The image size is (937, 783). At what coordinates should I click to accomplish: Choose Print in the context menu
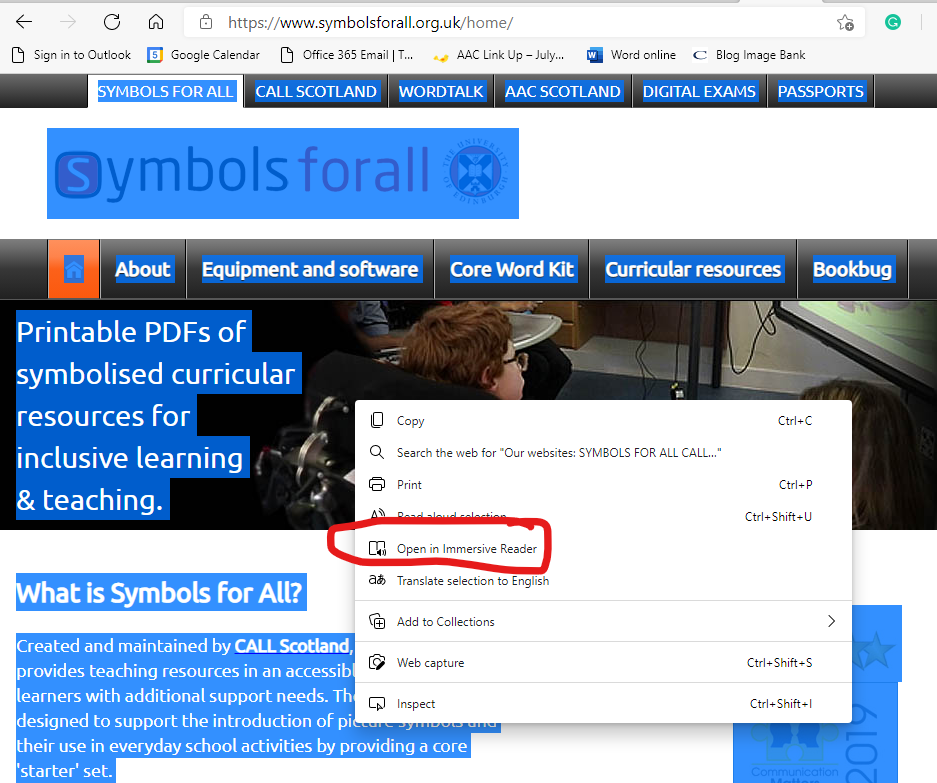pos(603,485)
